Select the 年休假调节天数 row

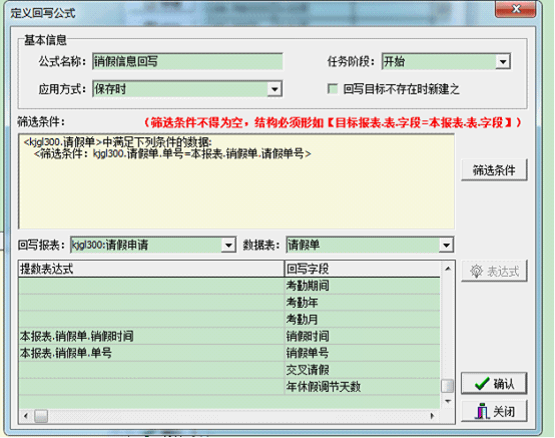pyautogui.click(x=229, y=387)
